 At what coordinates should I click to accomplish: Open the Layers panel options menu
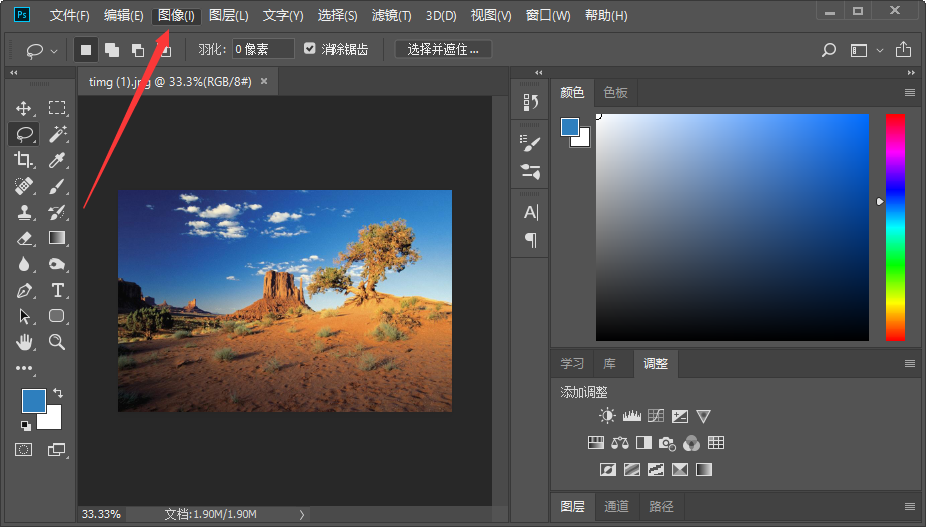pos(909,506)
